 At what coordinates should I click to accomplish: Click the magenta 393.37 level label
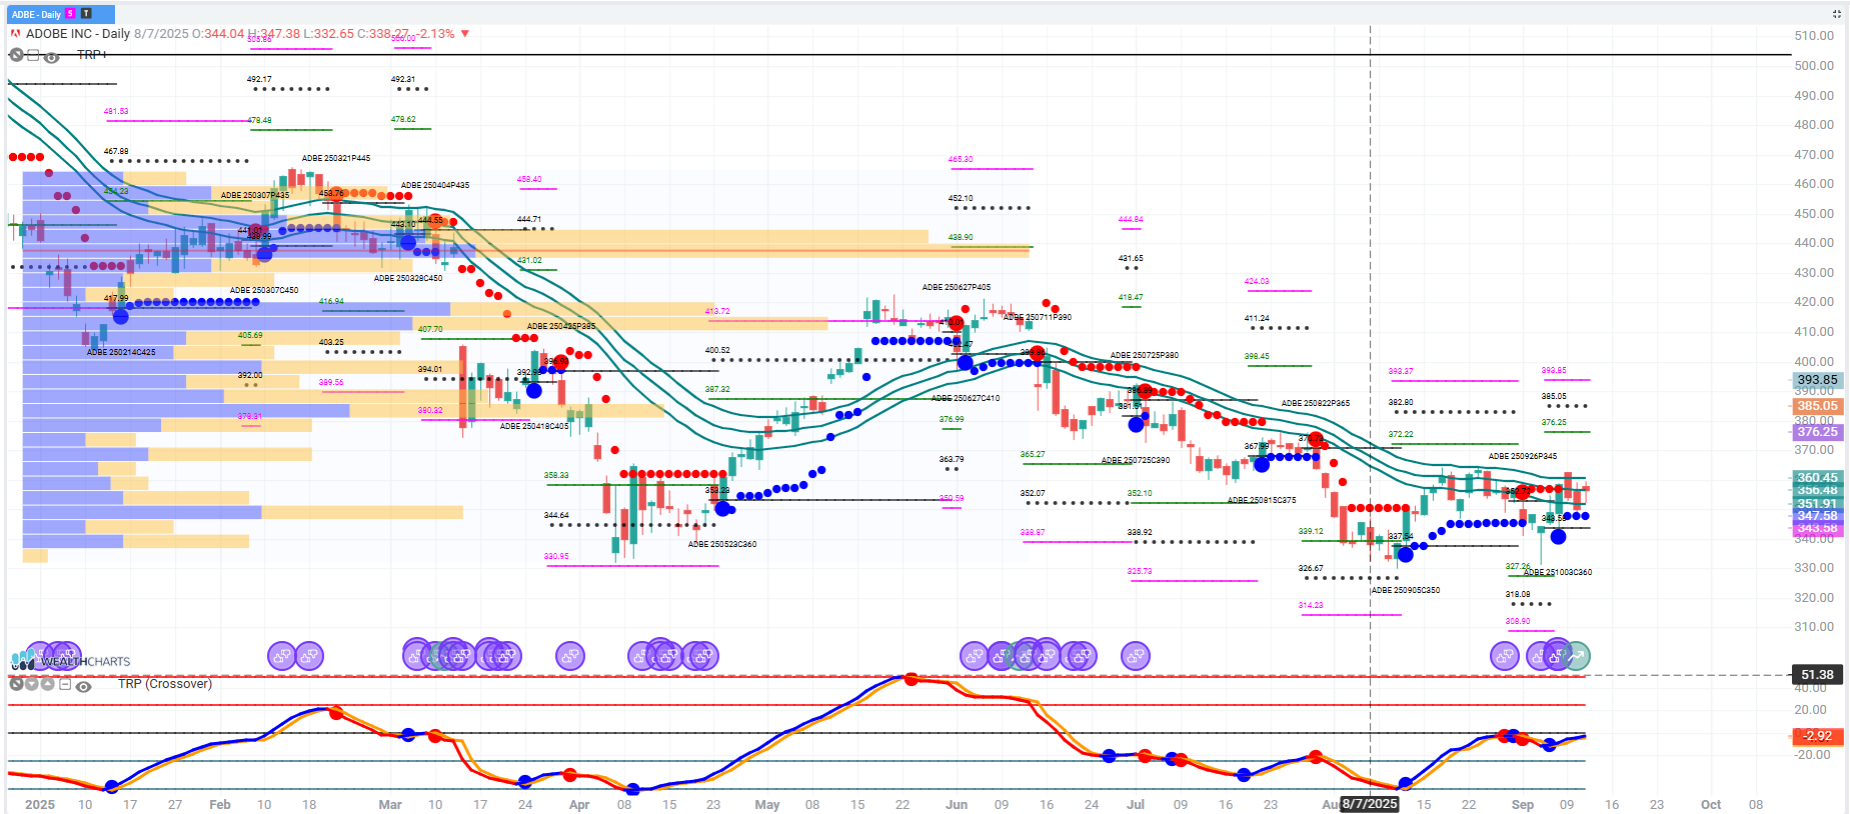[1401, 371]
